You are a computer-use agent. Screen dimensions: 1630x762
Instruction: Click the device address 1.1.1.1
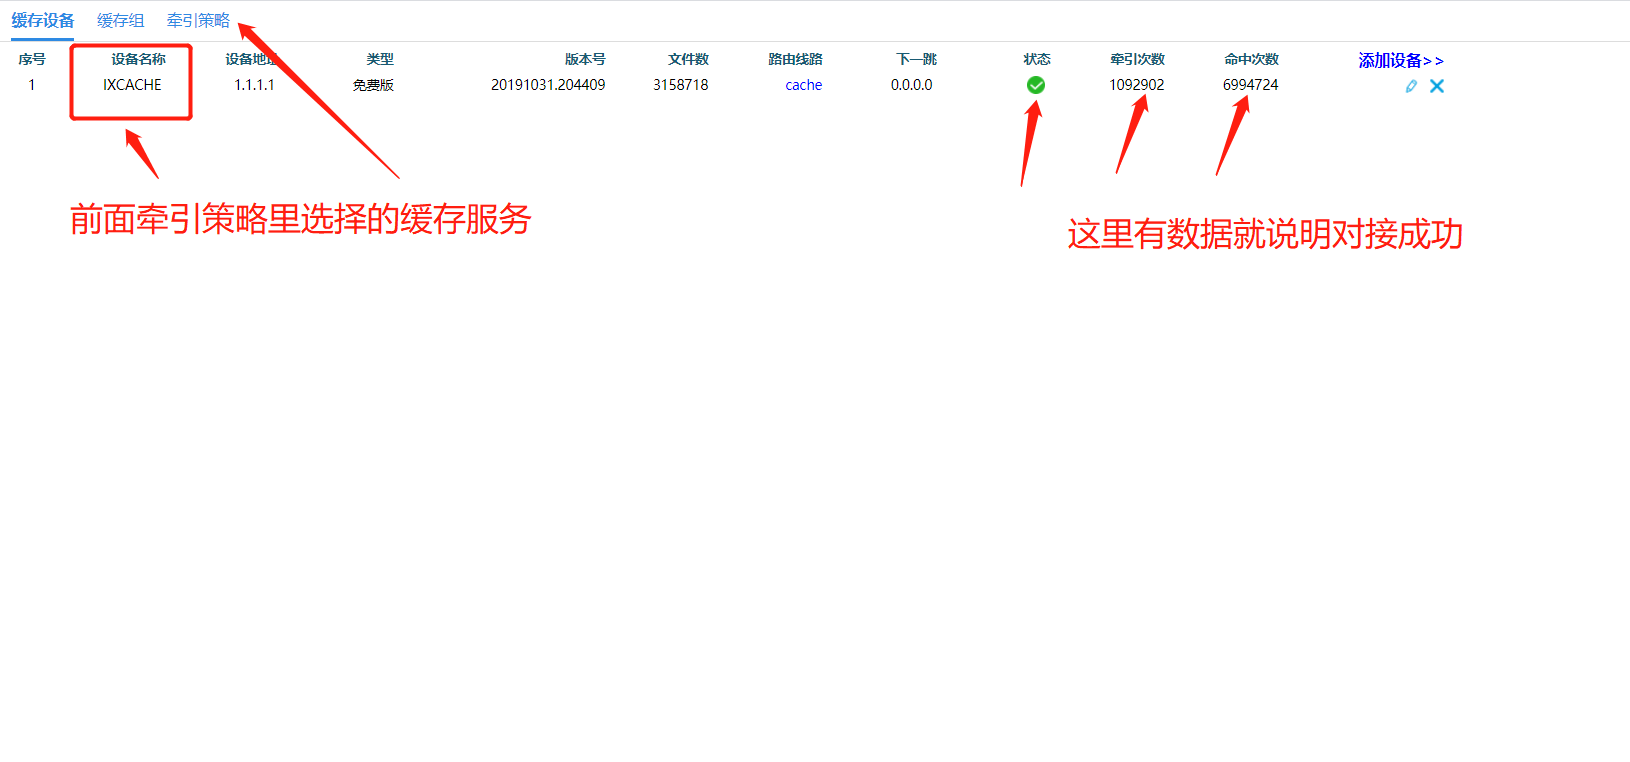(254, 85)
